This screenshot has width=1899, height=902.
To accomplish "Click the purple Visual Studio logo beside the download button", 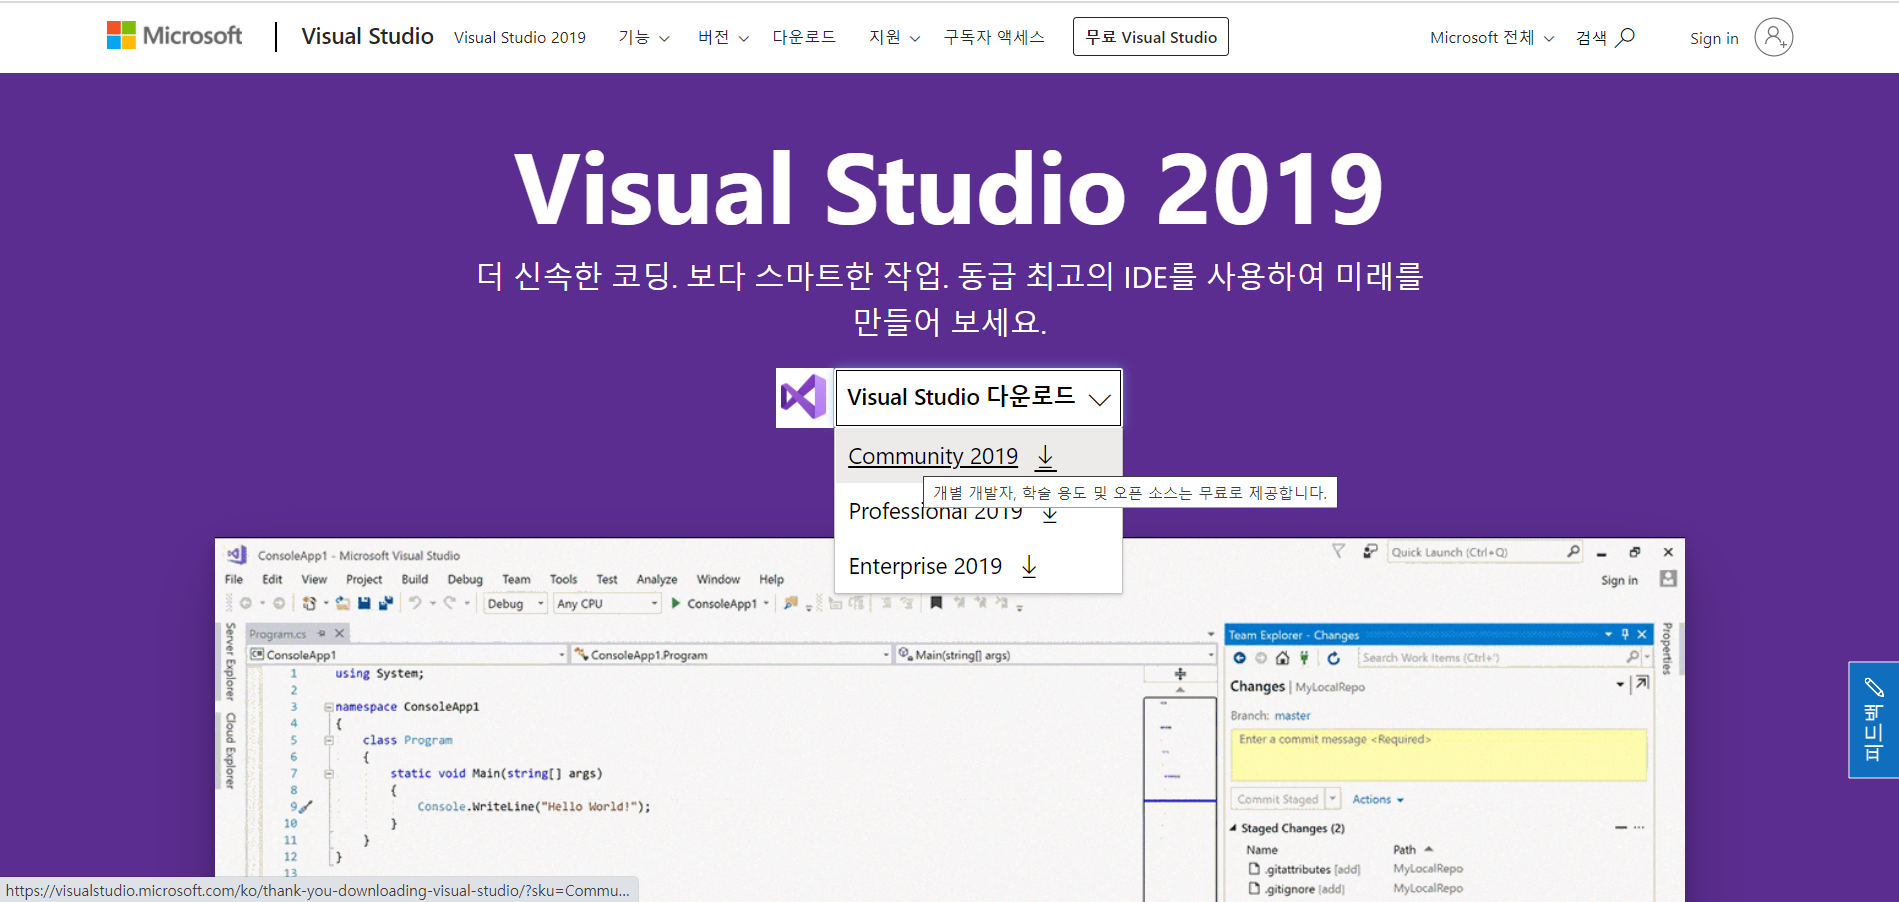I will tap(805, 398).
